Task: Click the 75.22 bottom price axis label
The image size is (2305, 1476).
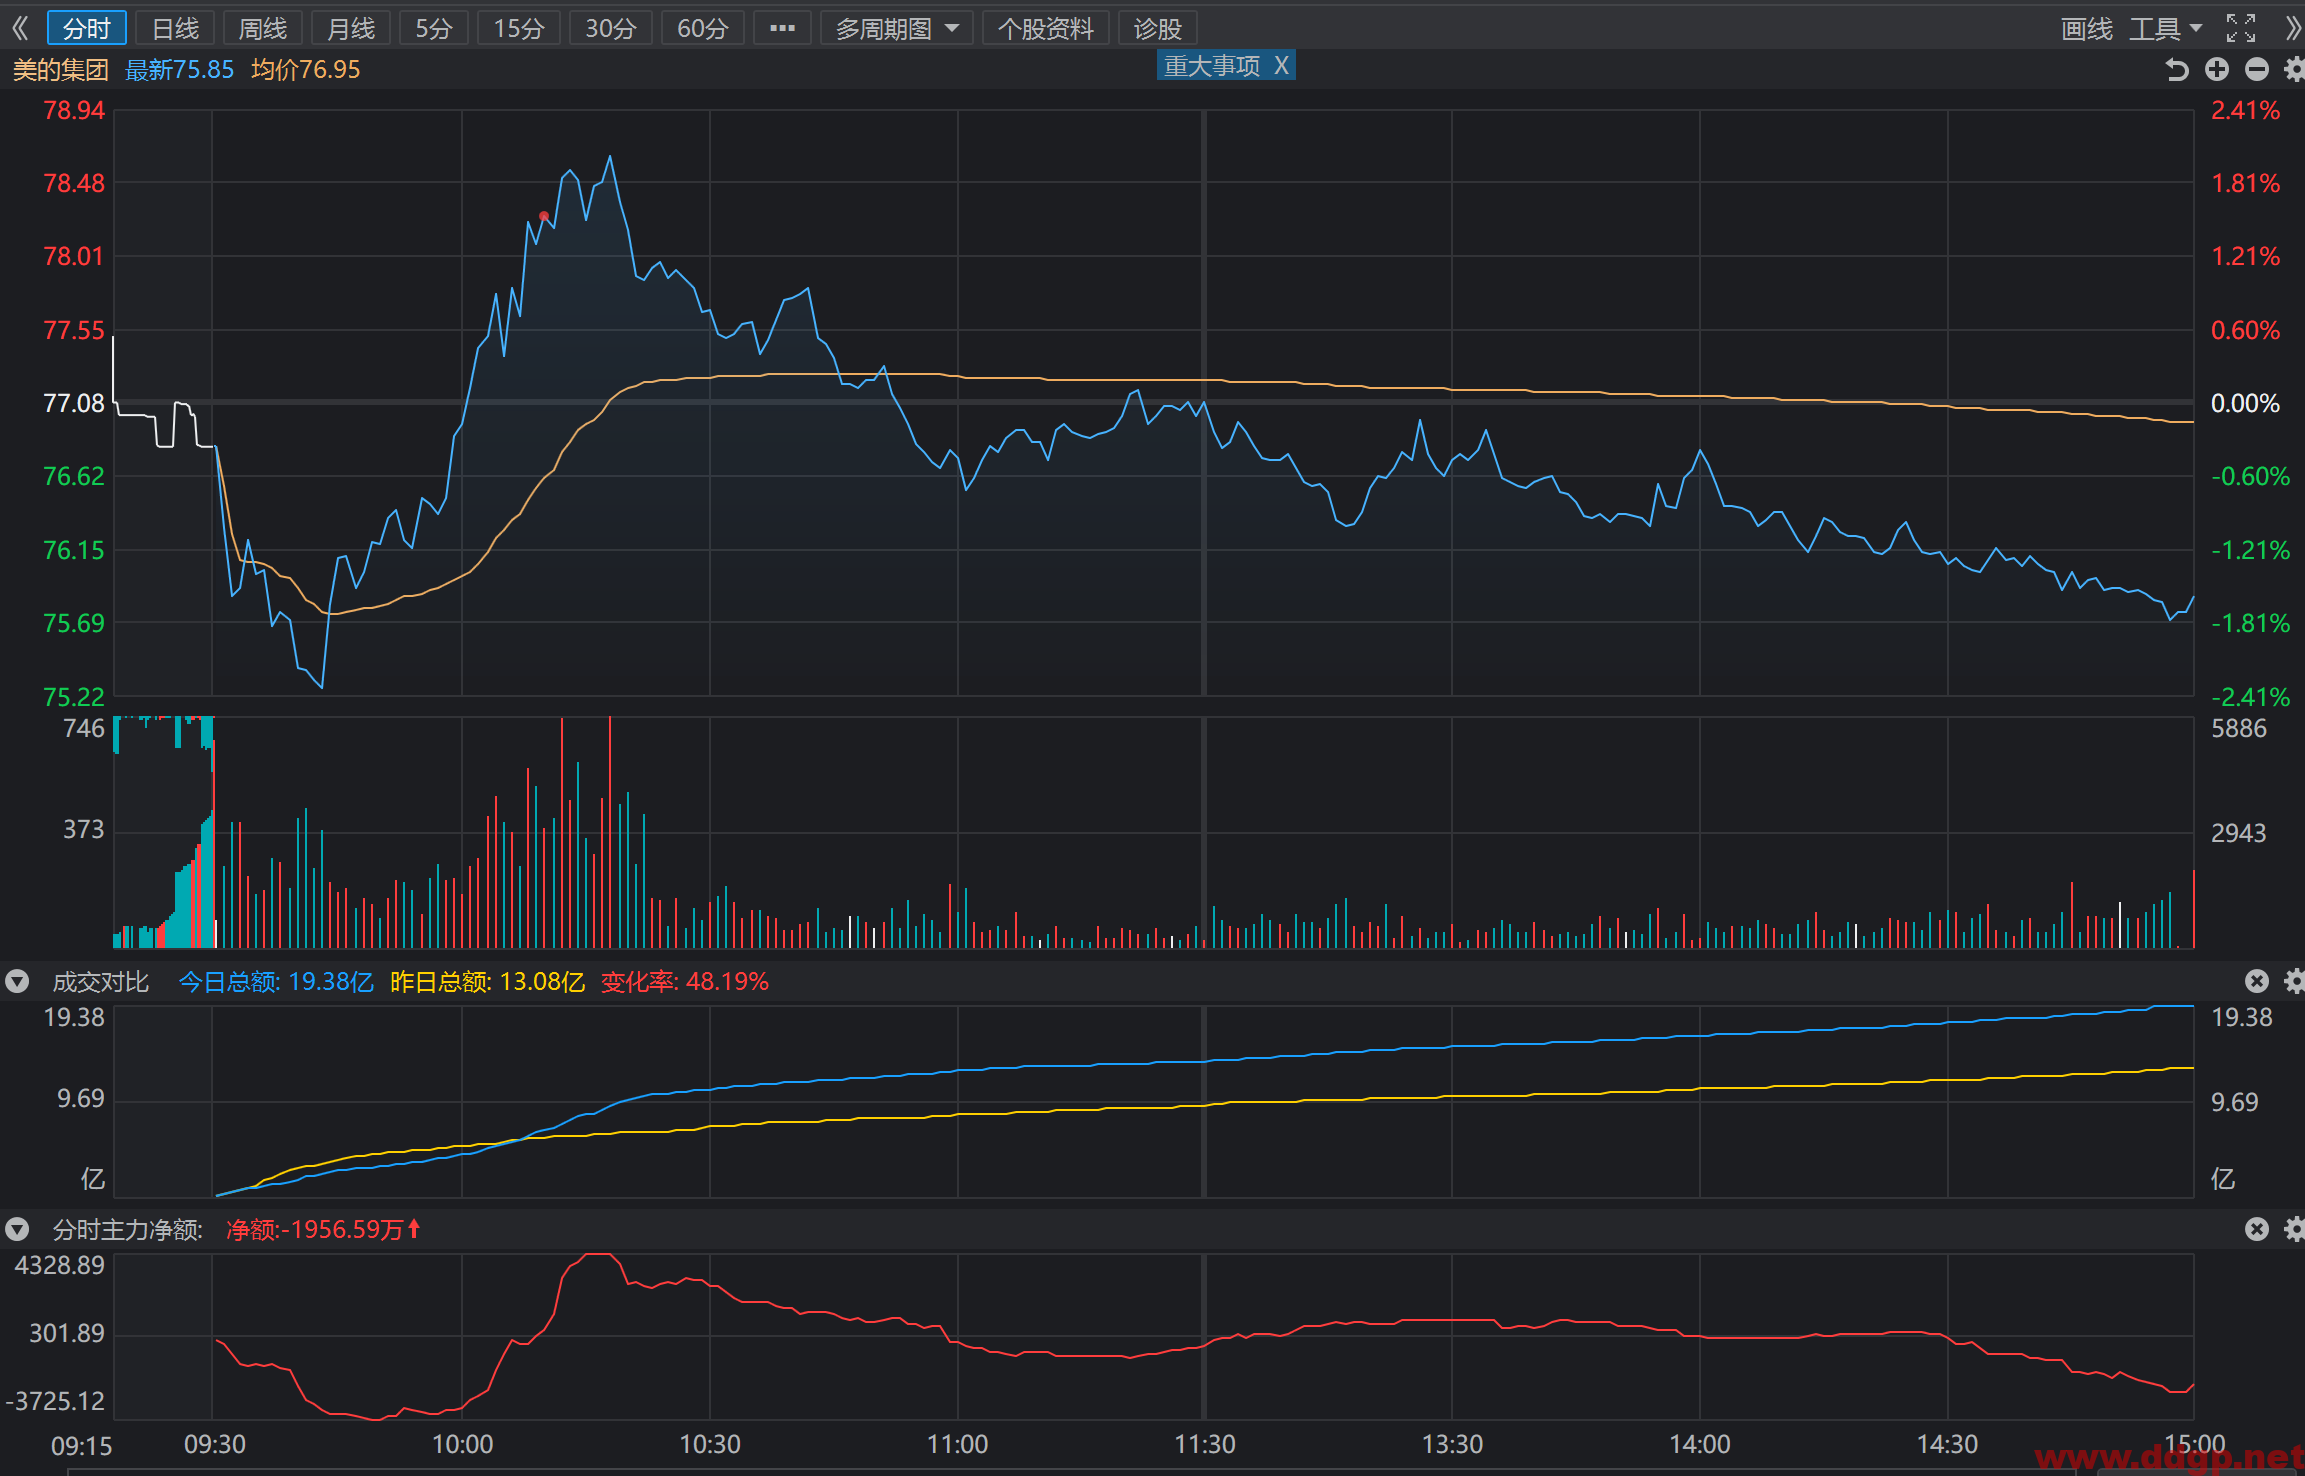Action: (74, 696)
